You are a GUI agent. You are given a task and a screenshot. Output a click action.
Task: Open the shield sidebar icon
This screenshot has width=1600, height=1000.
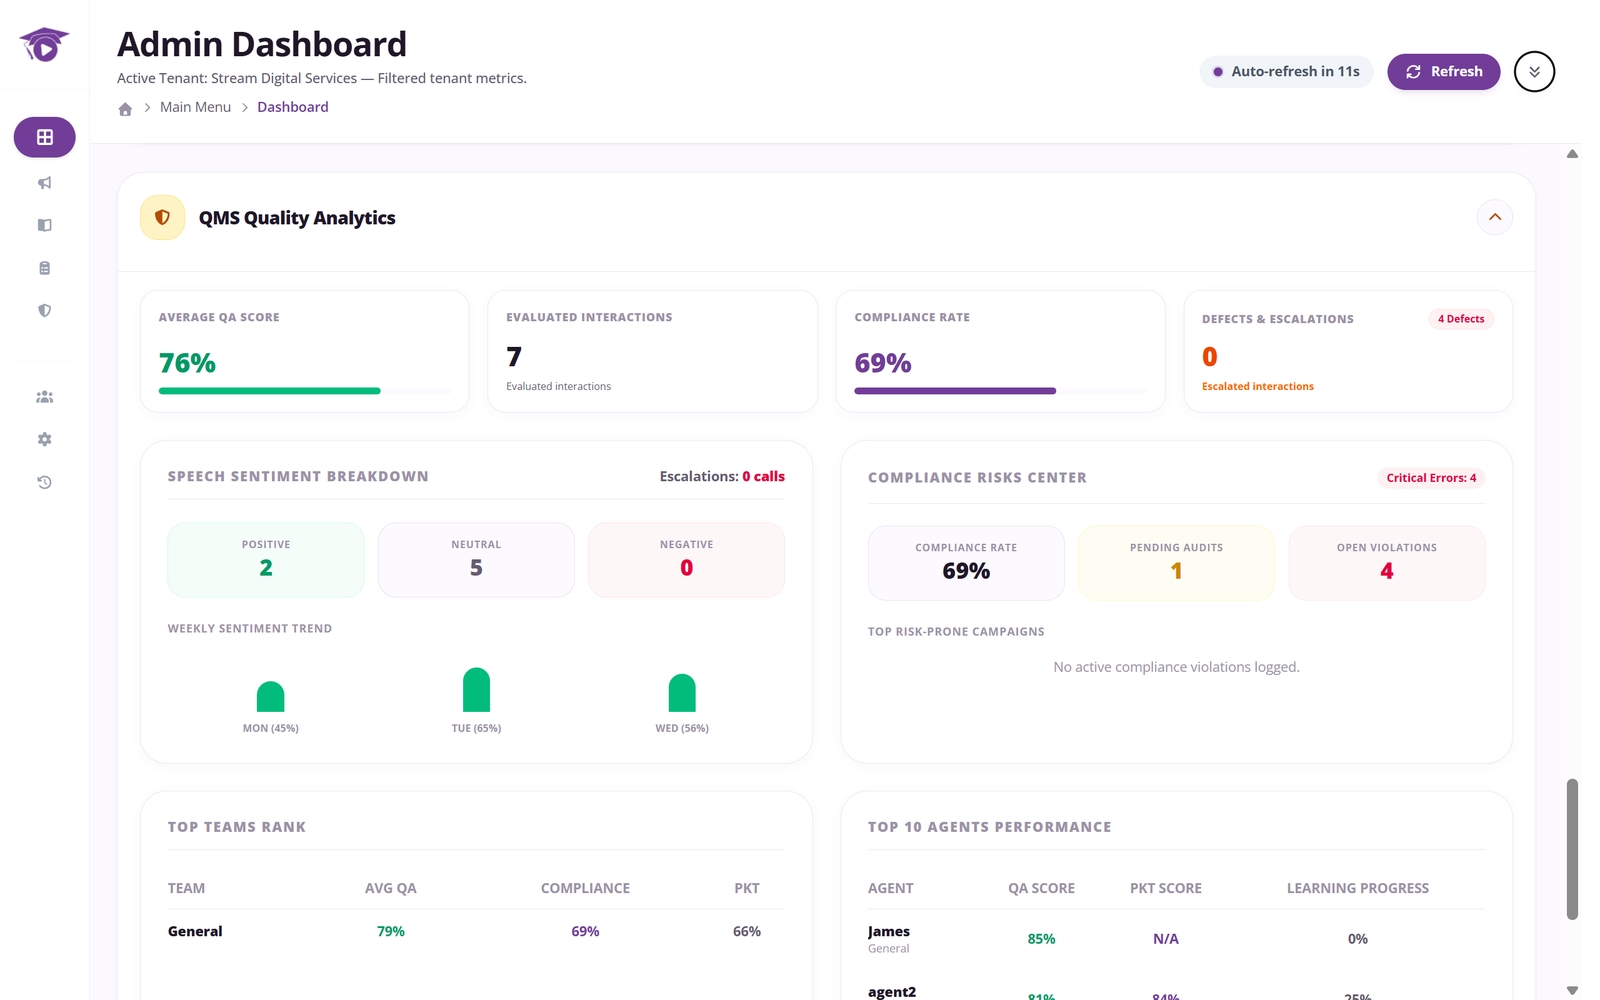44,311
